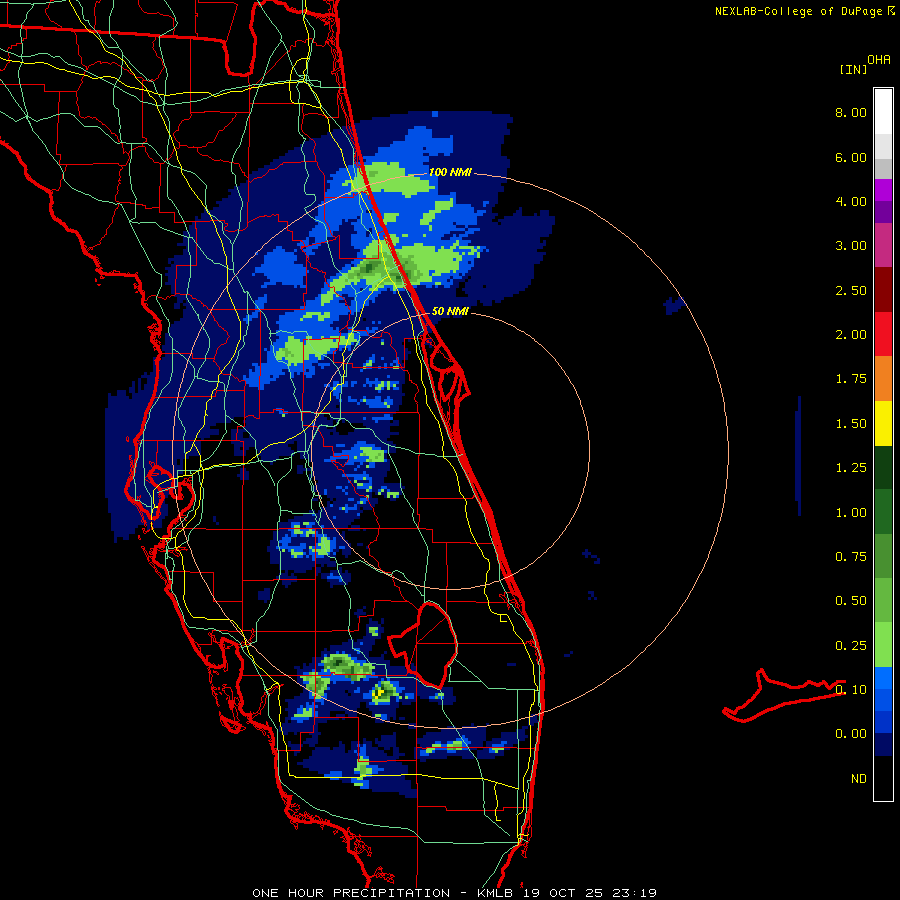Select the bright red swatch above 2.00
Viewport: 900px width, 900px height.
tap(883, 334)
